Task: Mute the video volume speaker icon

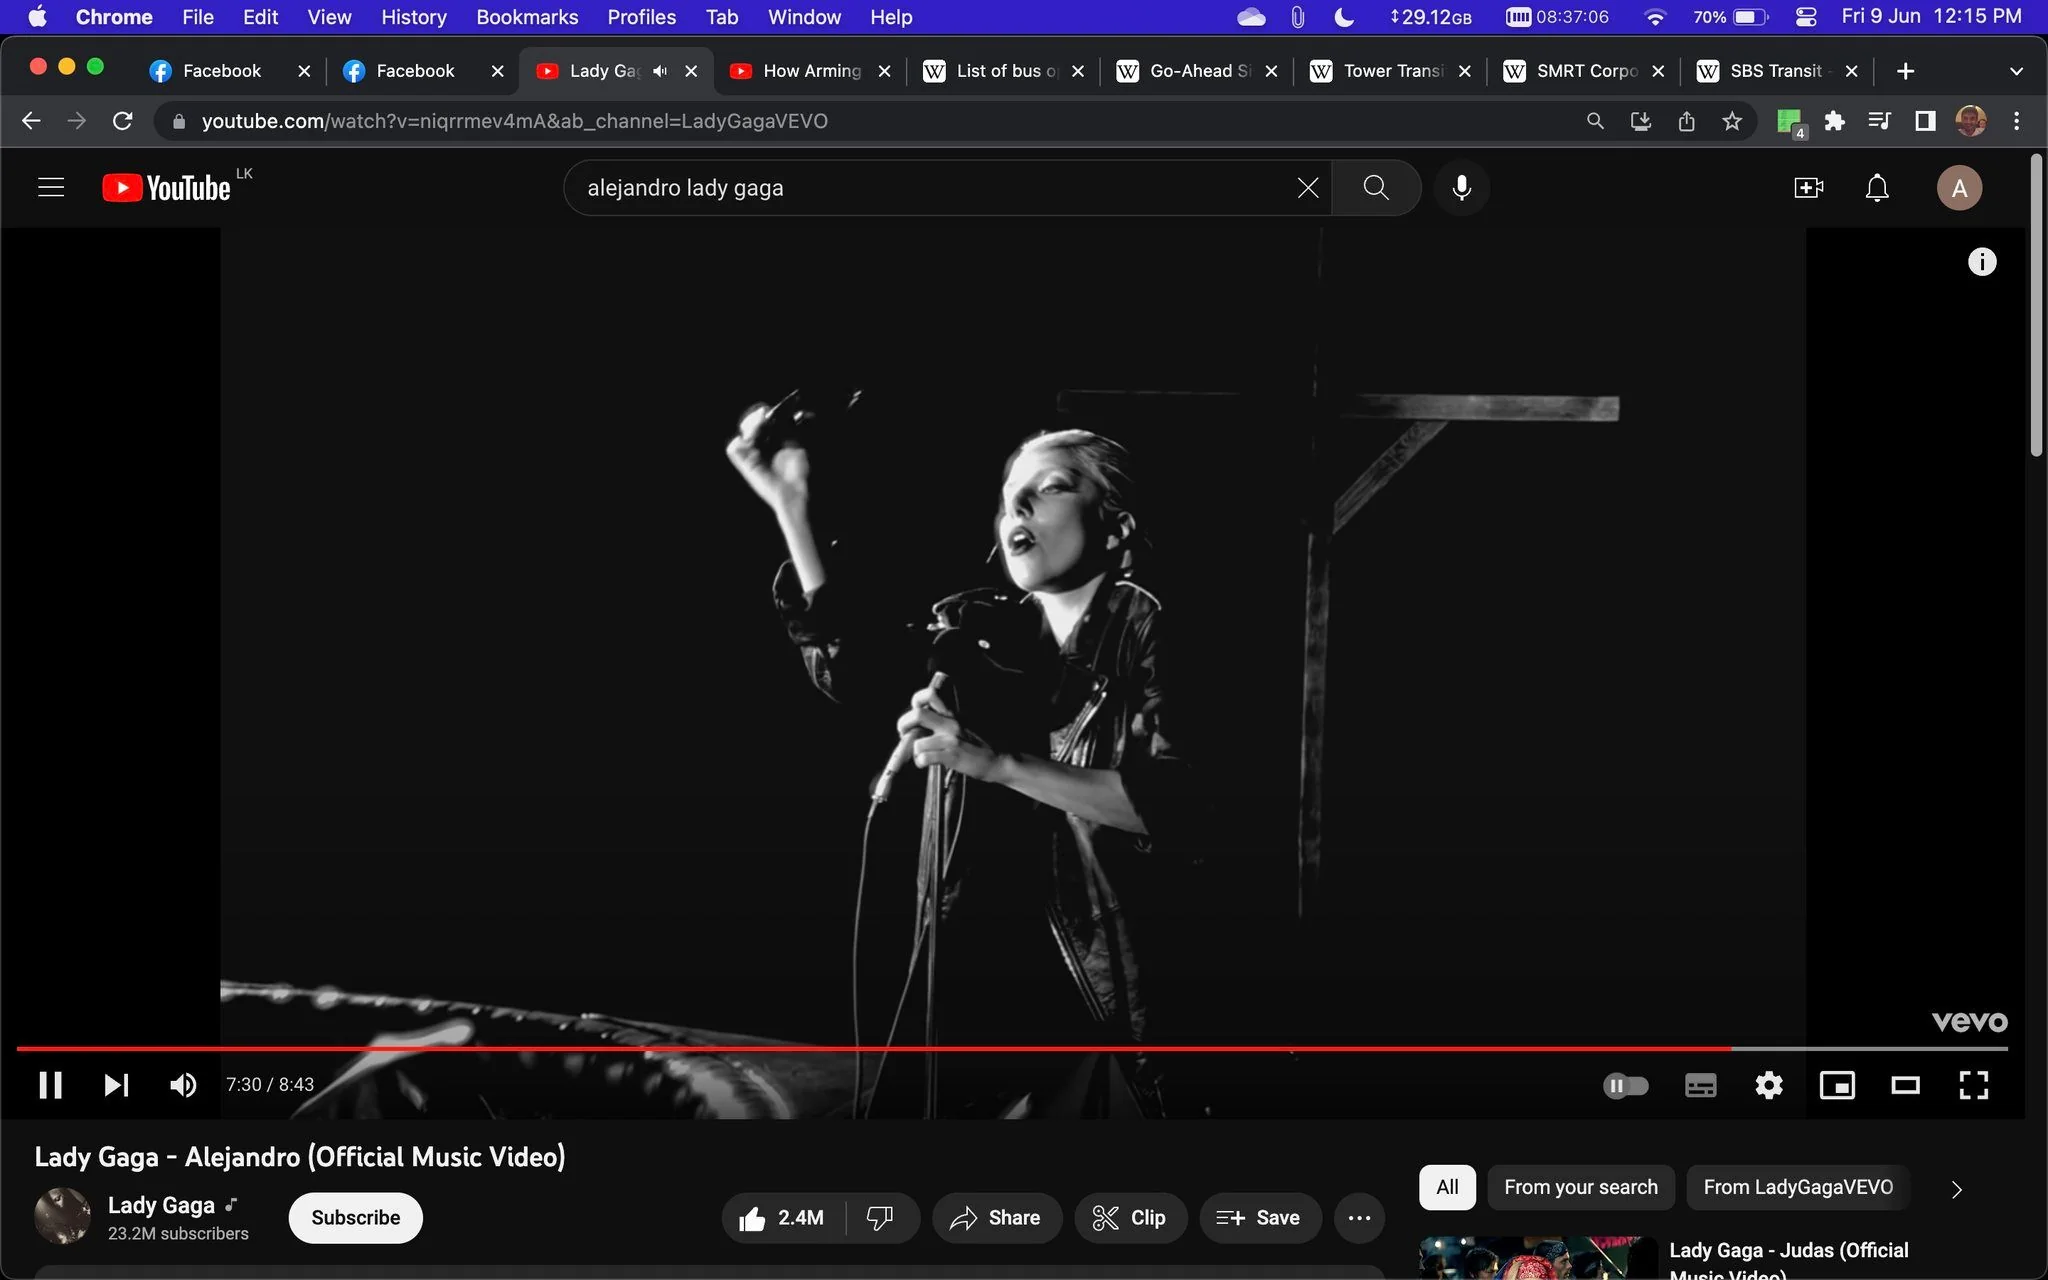Action: coord(183,1085)
